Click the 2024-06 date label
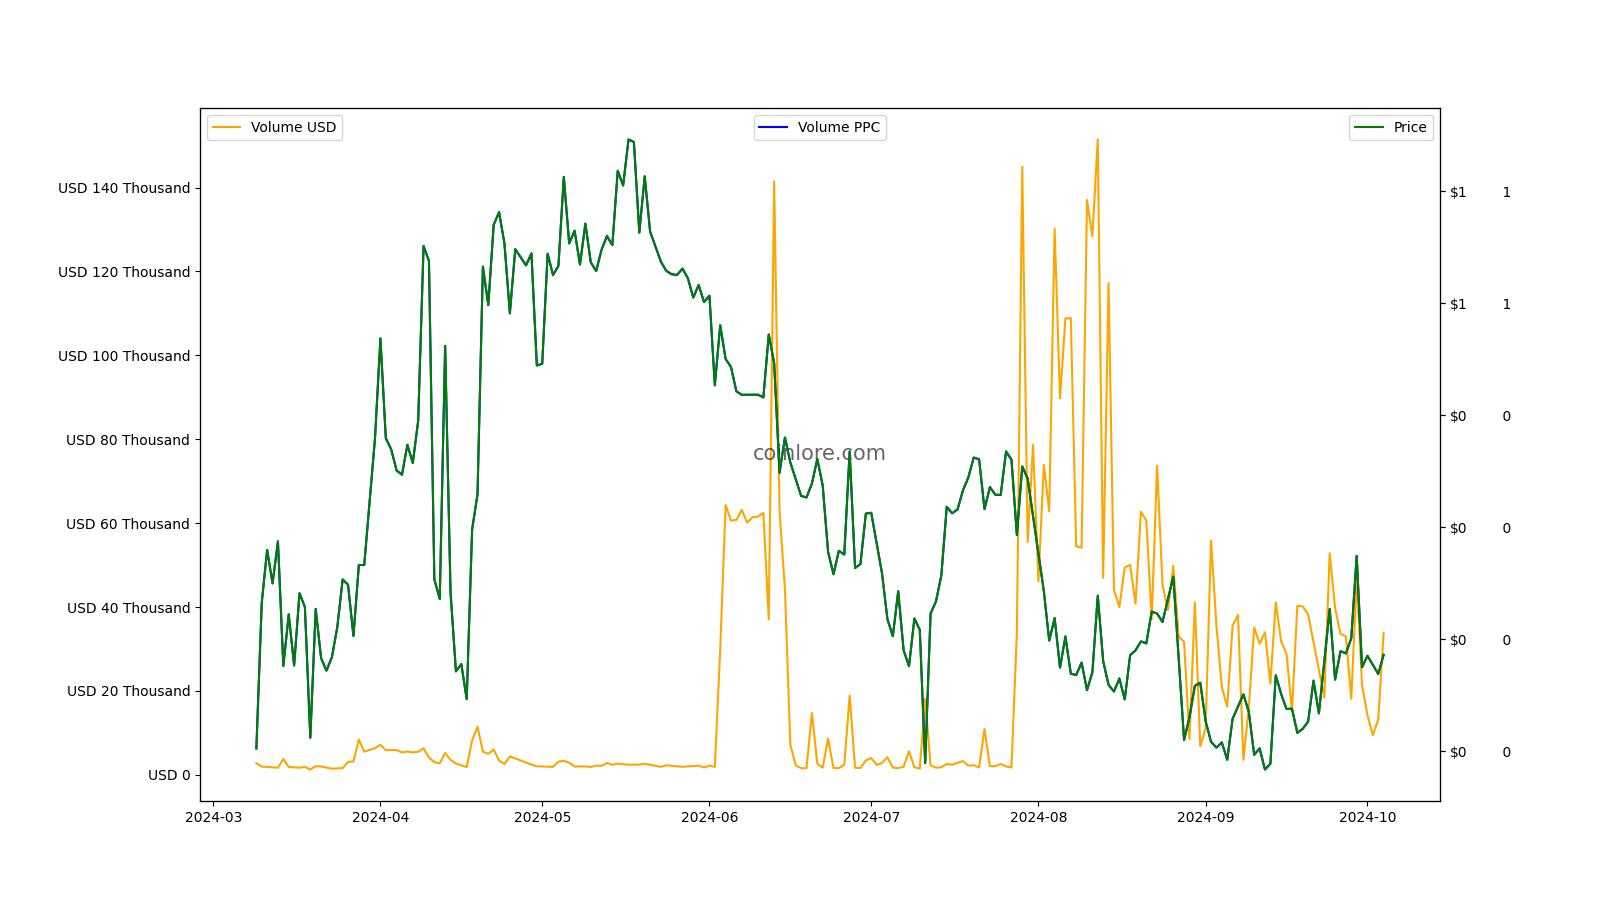This screenshot has height=900, width=1600. pyautogui.click(x=709, y=816)
